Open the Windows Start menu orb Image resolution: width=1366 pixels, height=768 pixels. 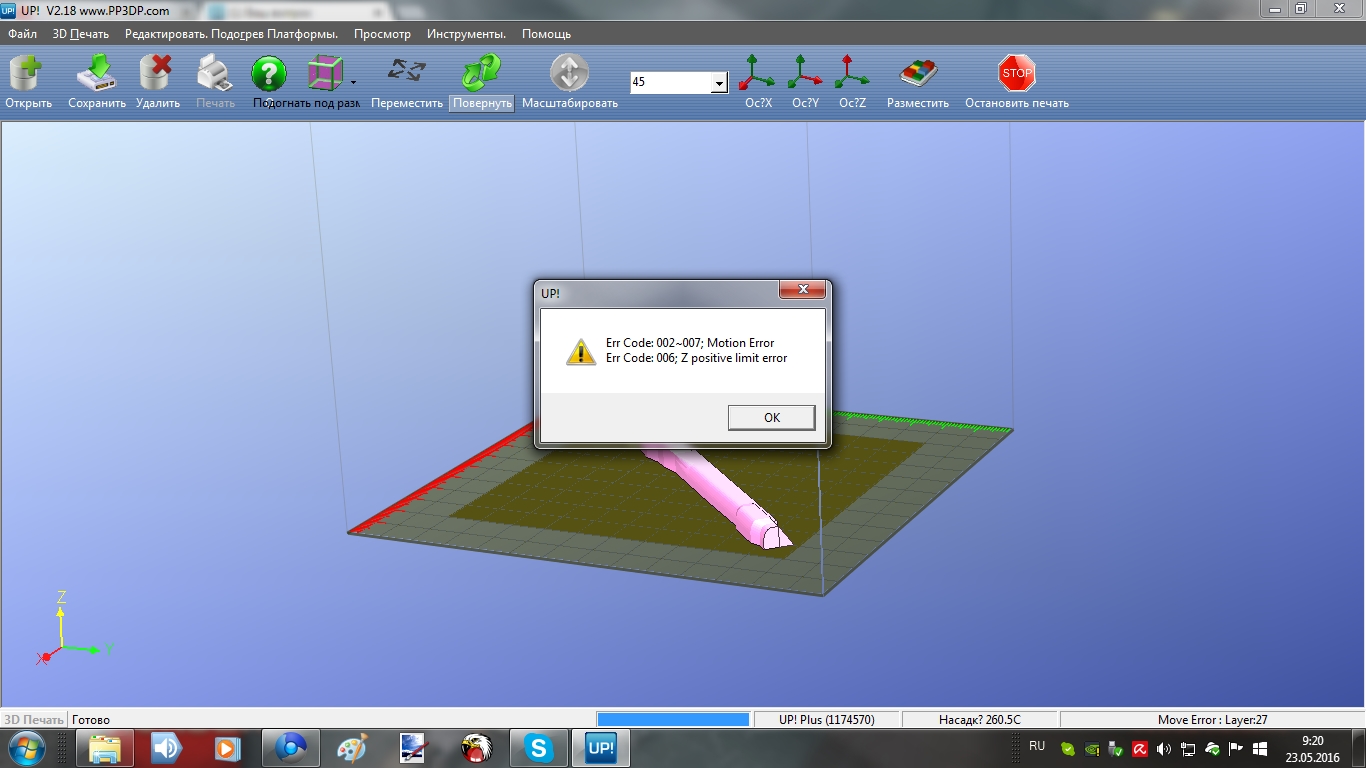coord(24,748)
